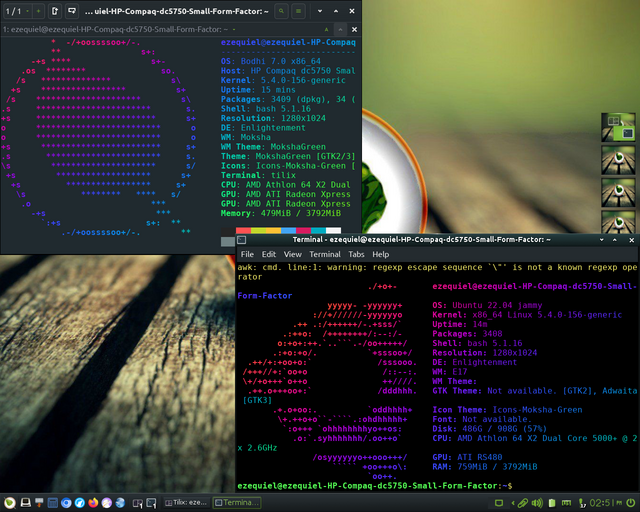Open the Tabs menu in Terminal
The image size is (640, 512).
(x=356, y=254)
